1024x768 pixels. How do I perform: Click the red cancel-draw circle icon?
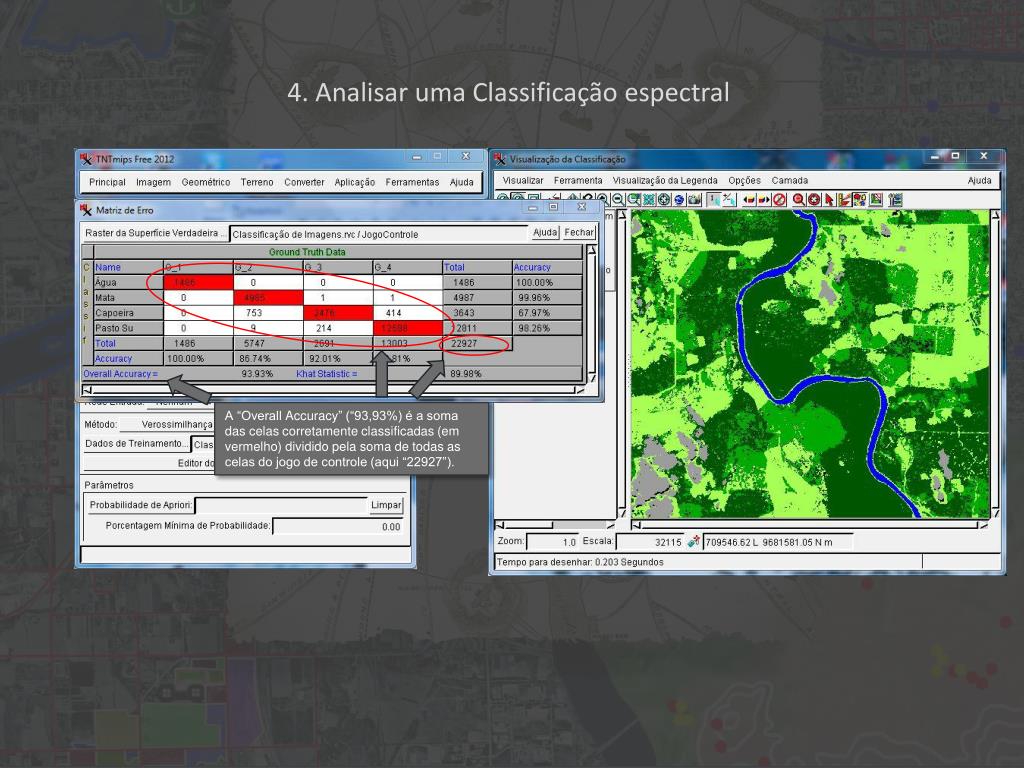(779, 199)
